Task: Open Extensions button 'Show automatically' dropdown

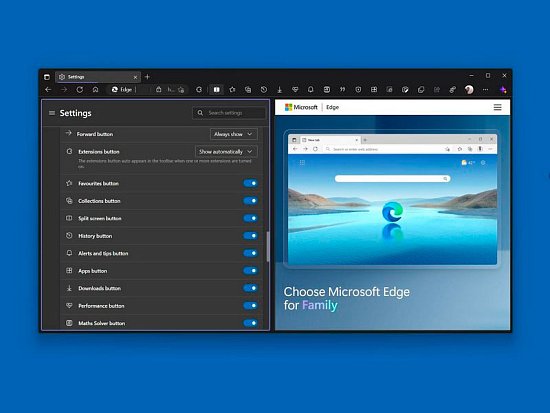Action: [x=226, y=152]
